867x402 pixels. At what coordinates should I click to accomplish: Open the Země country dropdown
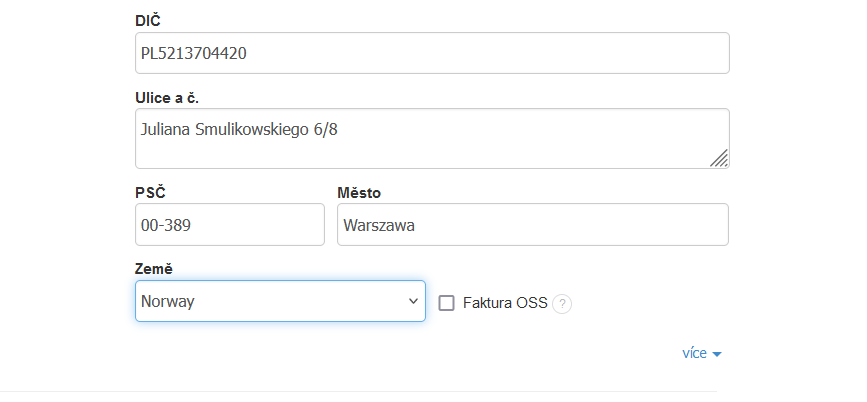(x=280, y=301)
